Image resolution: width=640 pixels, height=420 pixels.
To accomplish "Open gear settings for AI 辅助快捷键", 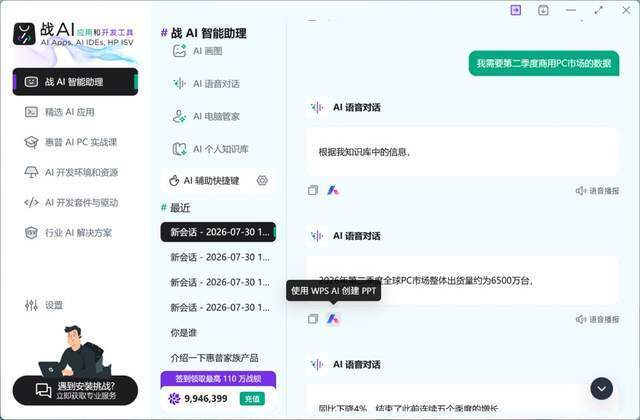I will click(262, 180).
